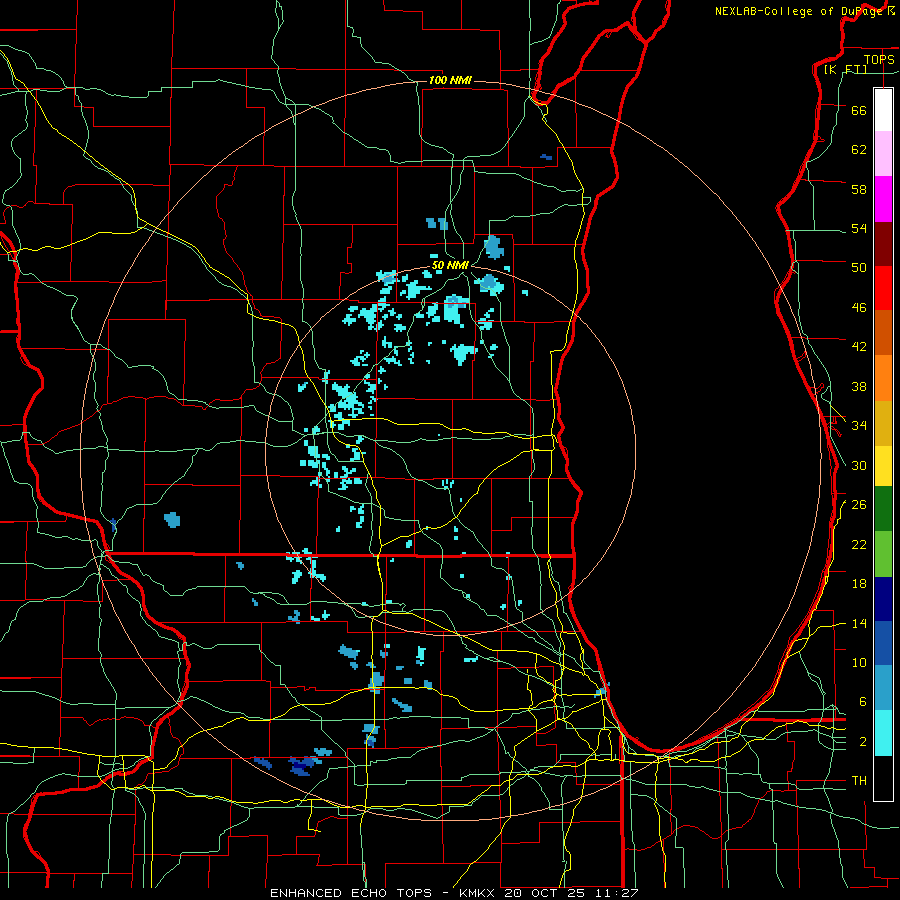The height and width of the screenshot is (900, 900).
Task: Click the legend value "14"
Action: click(859, 624)
